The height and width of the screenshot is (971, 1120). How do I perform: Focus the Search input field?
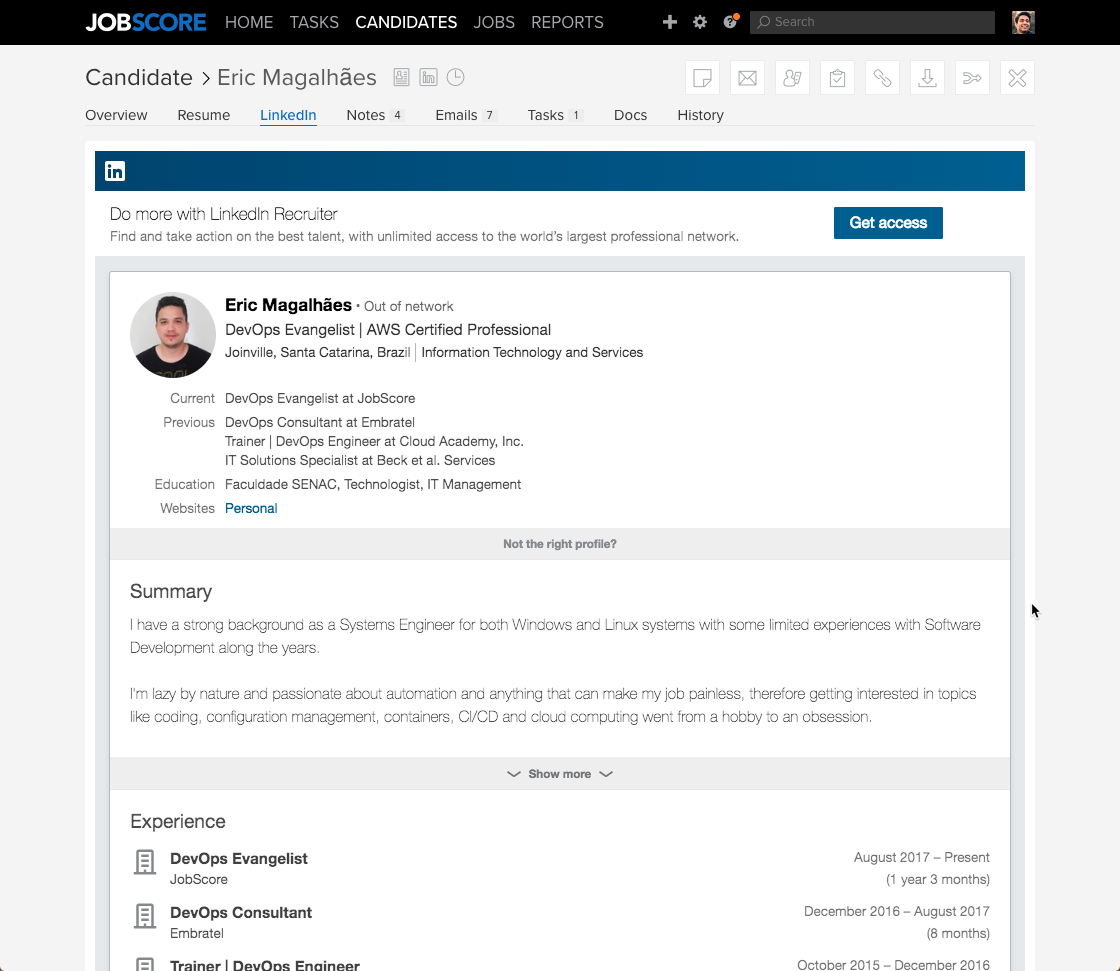[872, 22]
